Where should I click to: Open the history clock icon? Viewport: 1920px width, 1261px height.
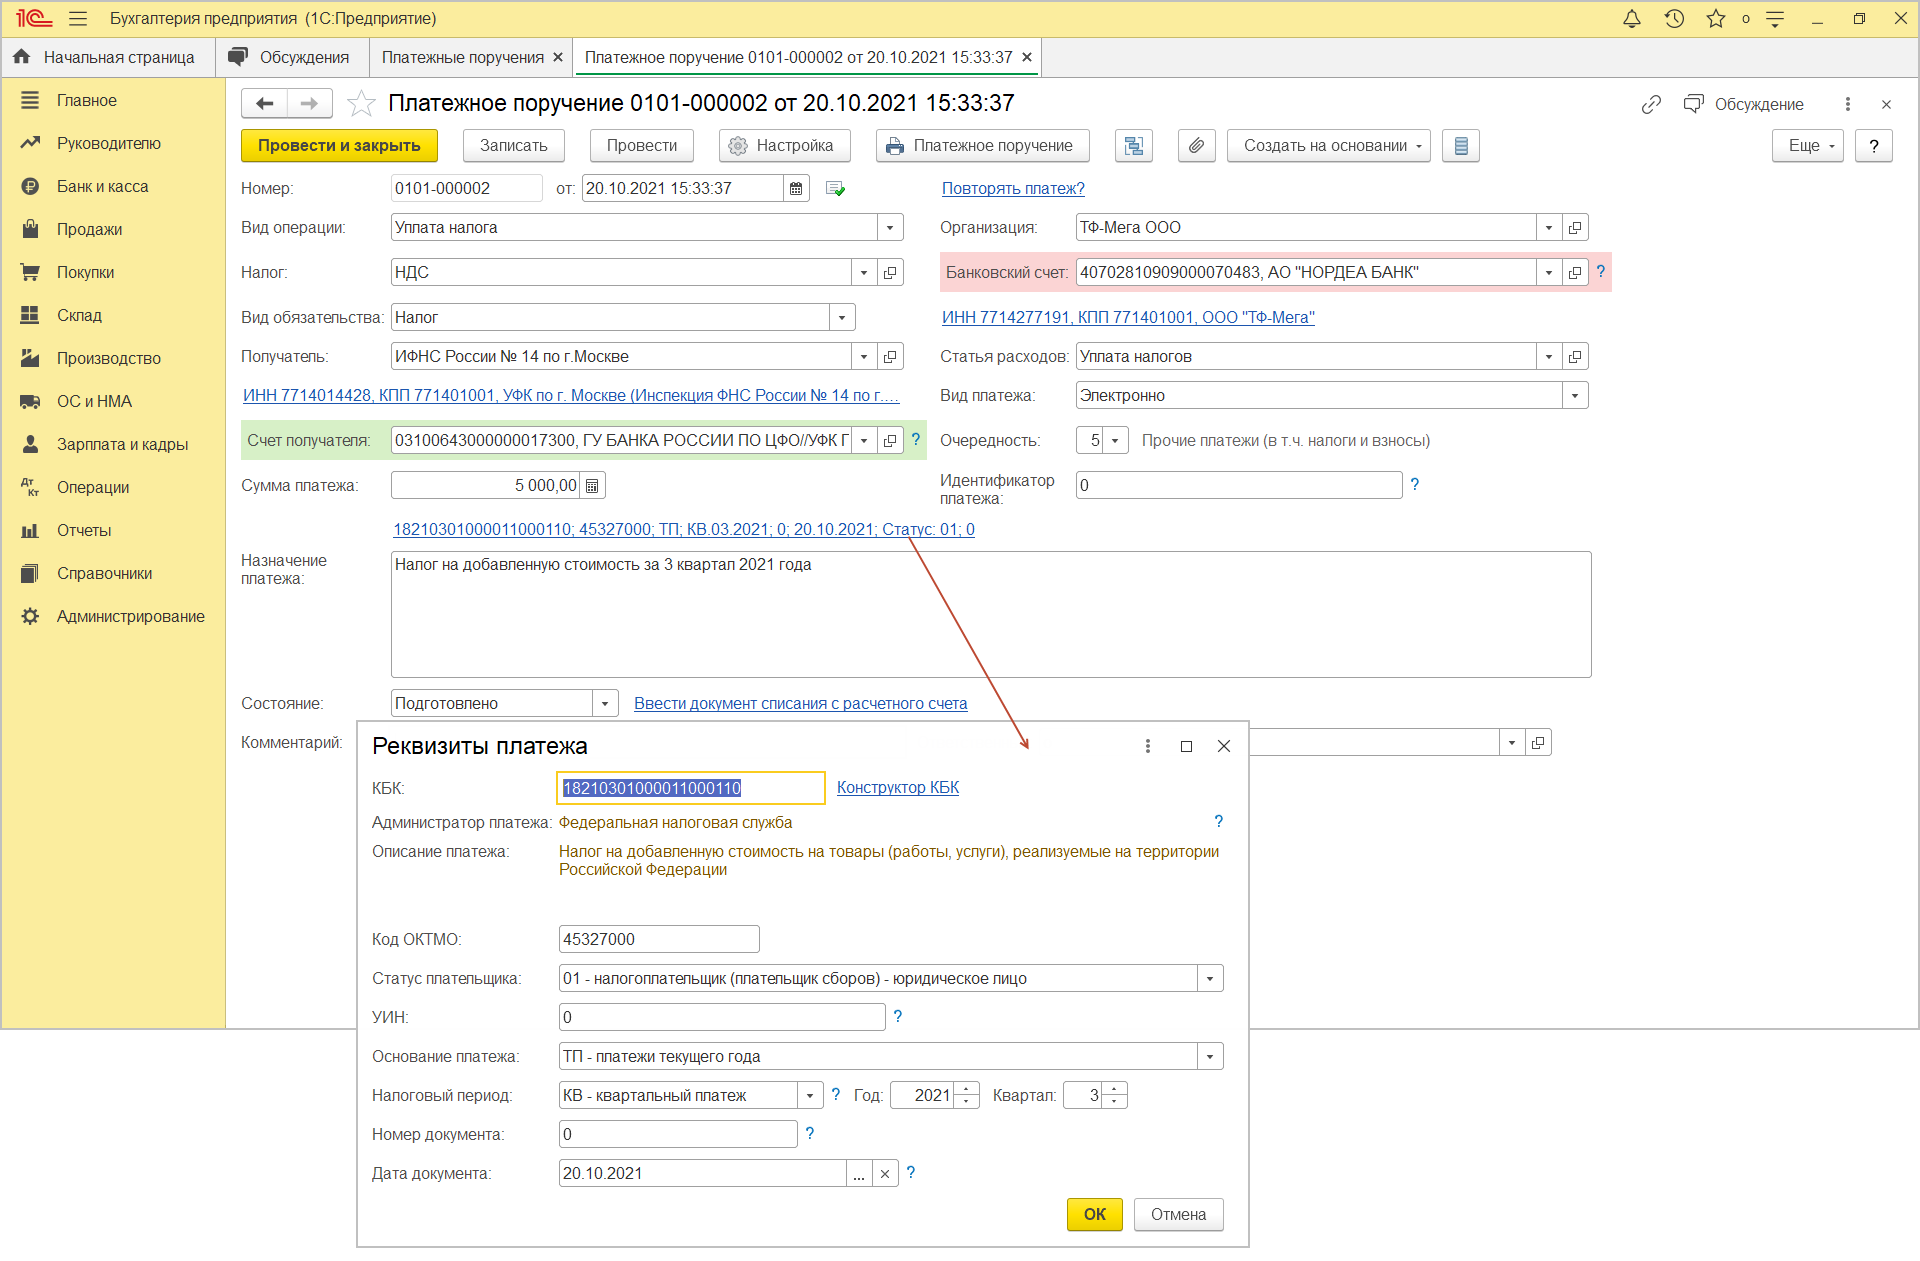point(1674,19)
